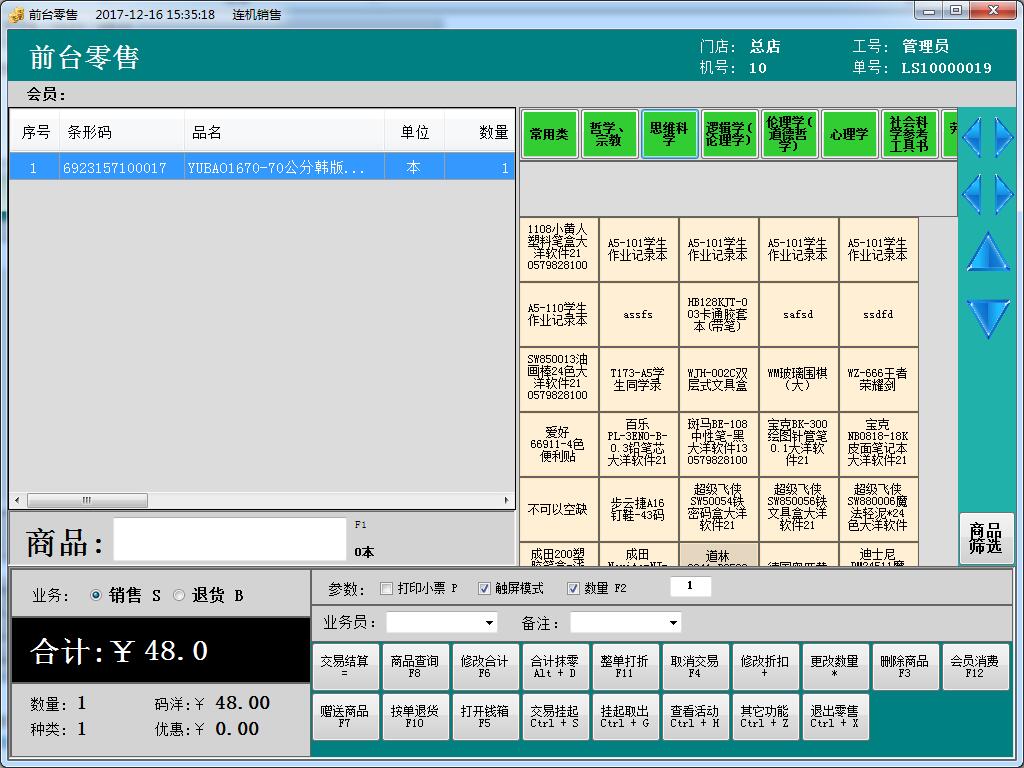The image size is (1024, 768).
Task: Select the 思维科学 category tab
Action: pos(669,134)
